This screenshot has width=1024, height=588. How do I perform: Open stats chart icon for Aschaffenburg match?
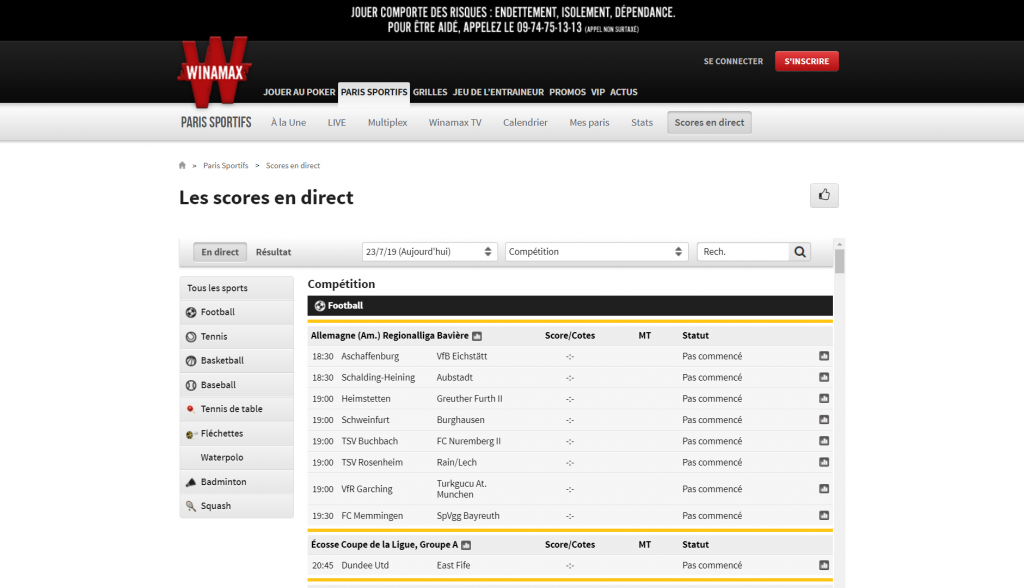point(822,355)
